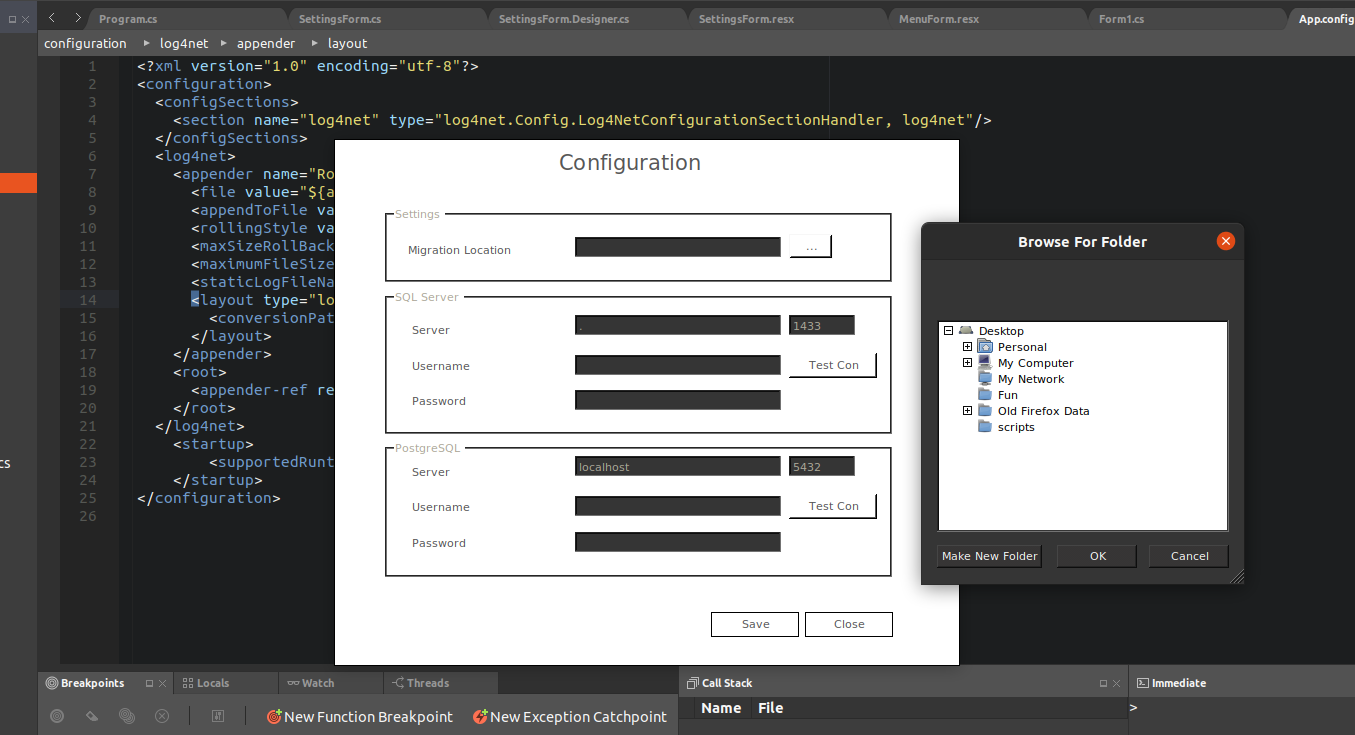Switch to the Program.cs tab
This screenshot has width=1355, height=735.
[x=187, y=19]
